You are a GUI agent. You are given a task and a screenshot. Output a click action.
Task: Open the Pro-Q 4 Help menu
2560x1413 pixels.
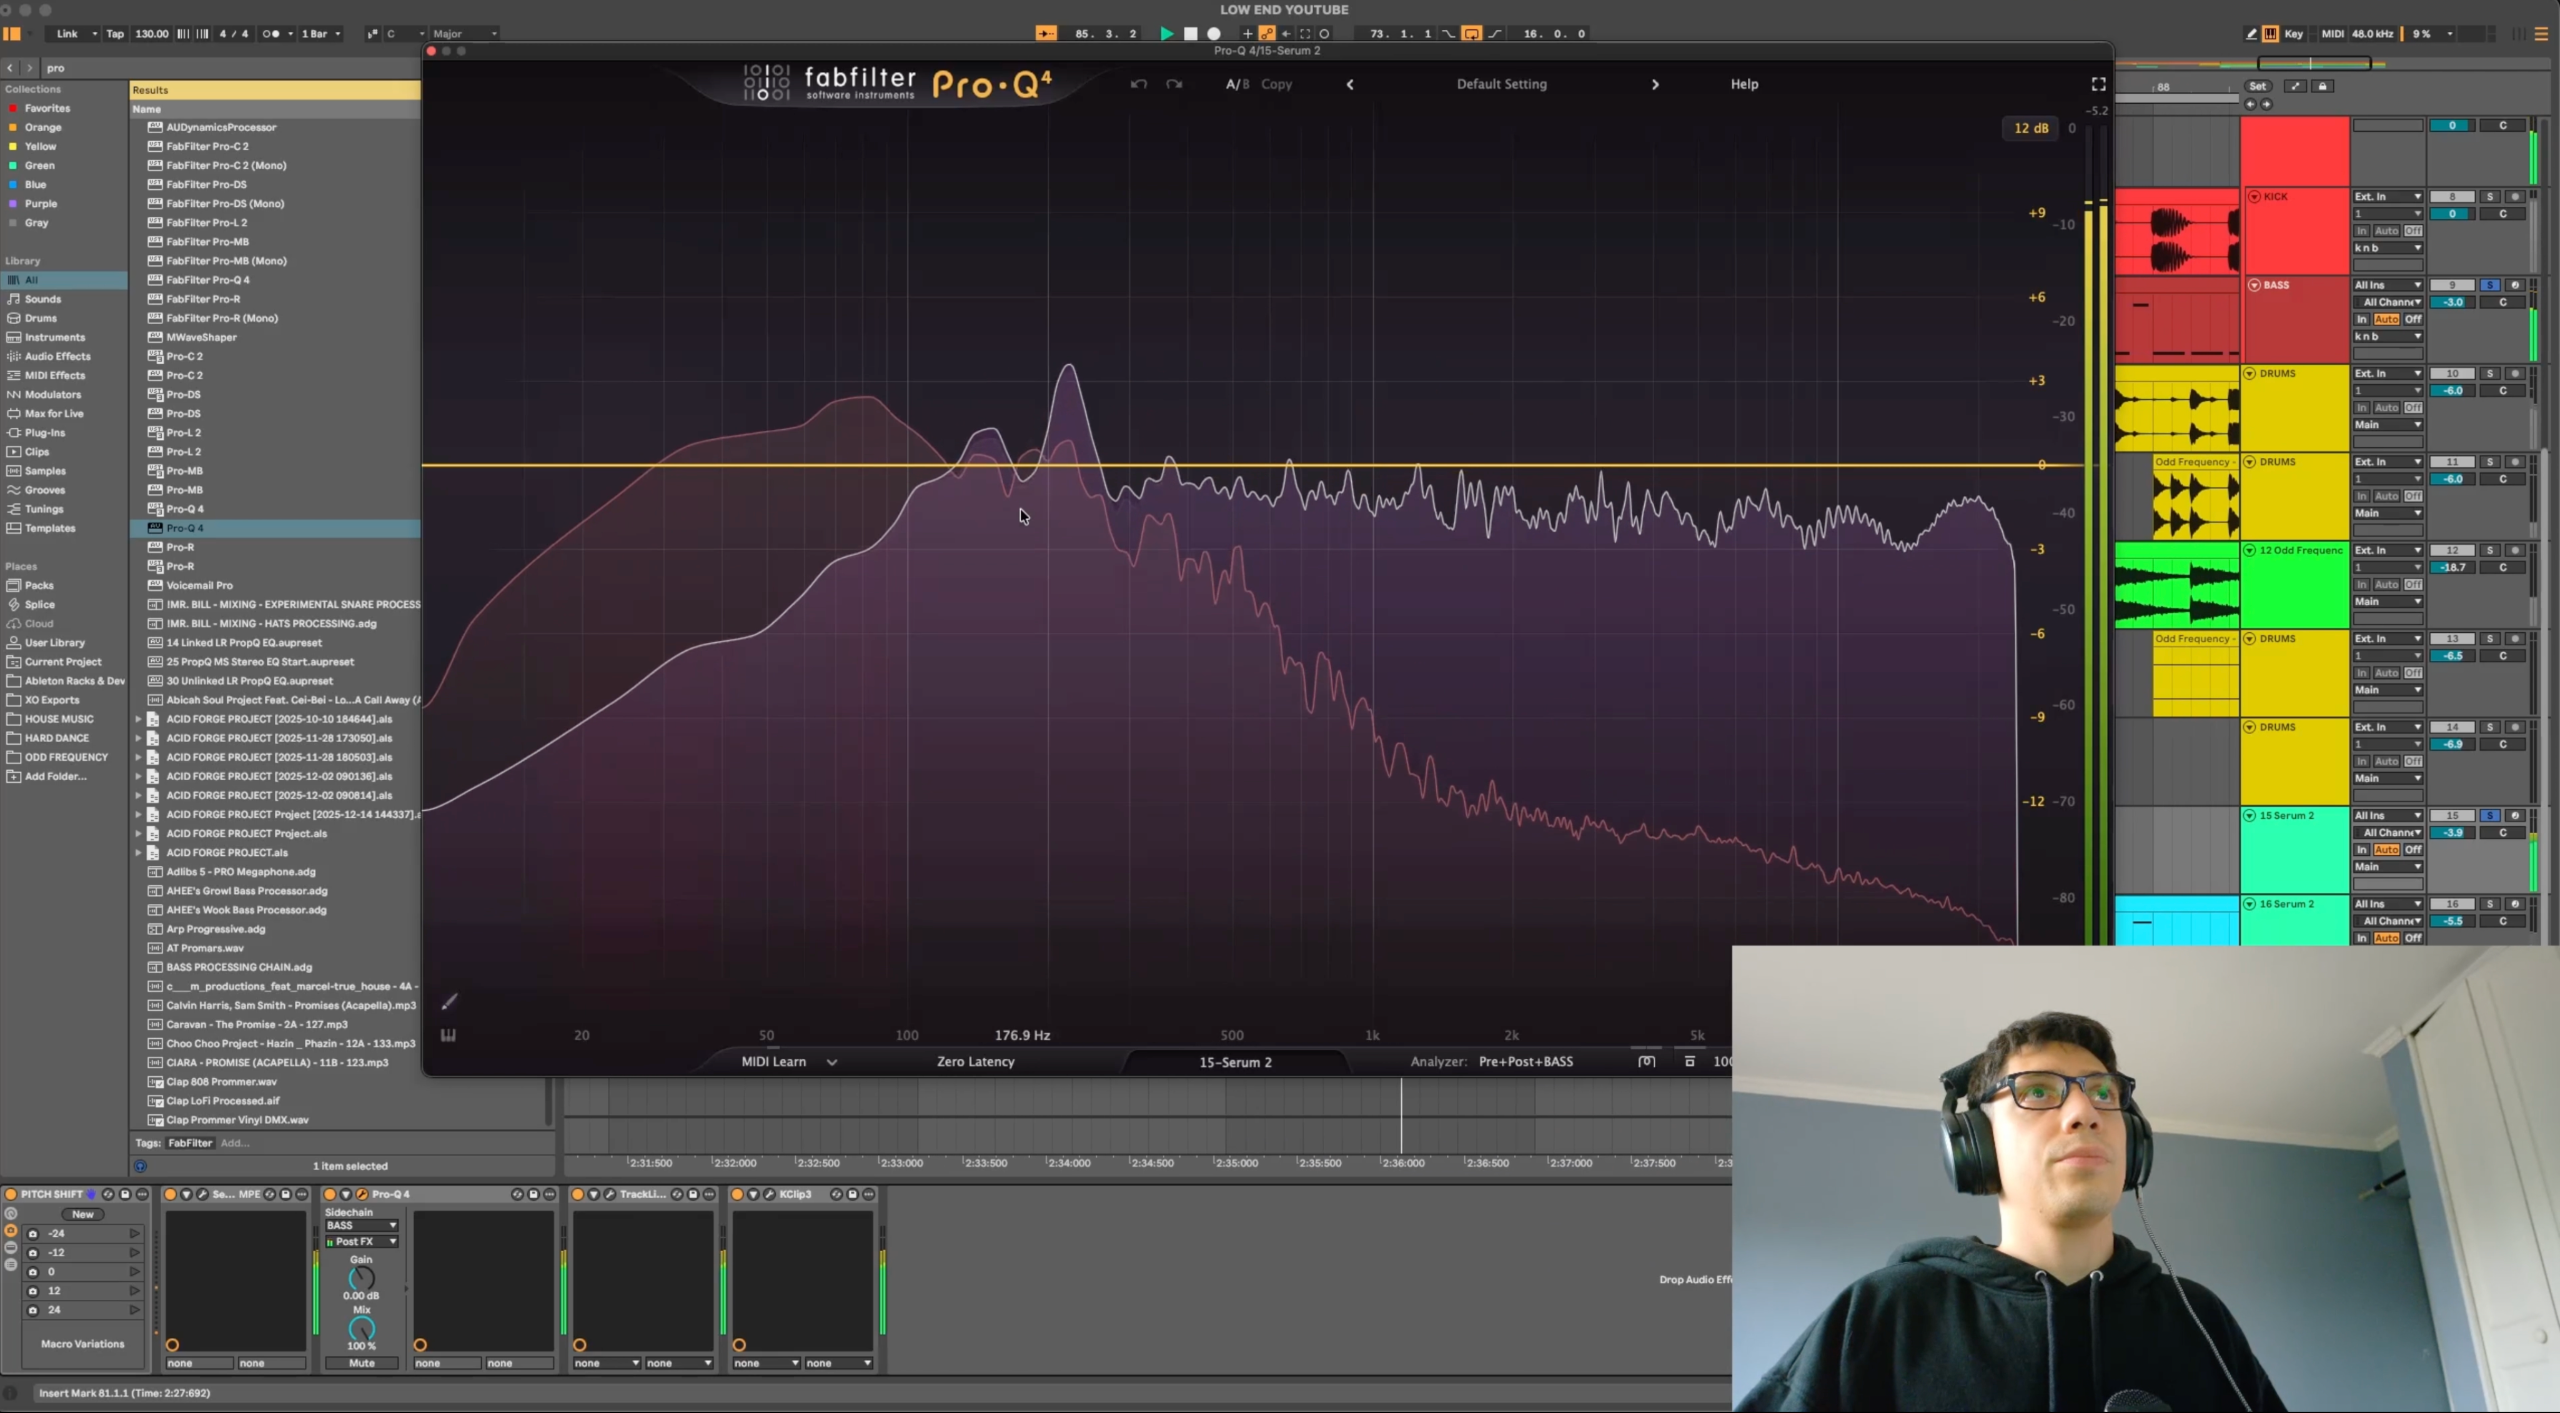point(1744,84)
